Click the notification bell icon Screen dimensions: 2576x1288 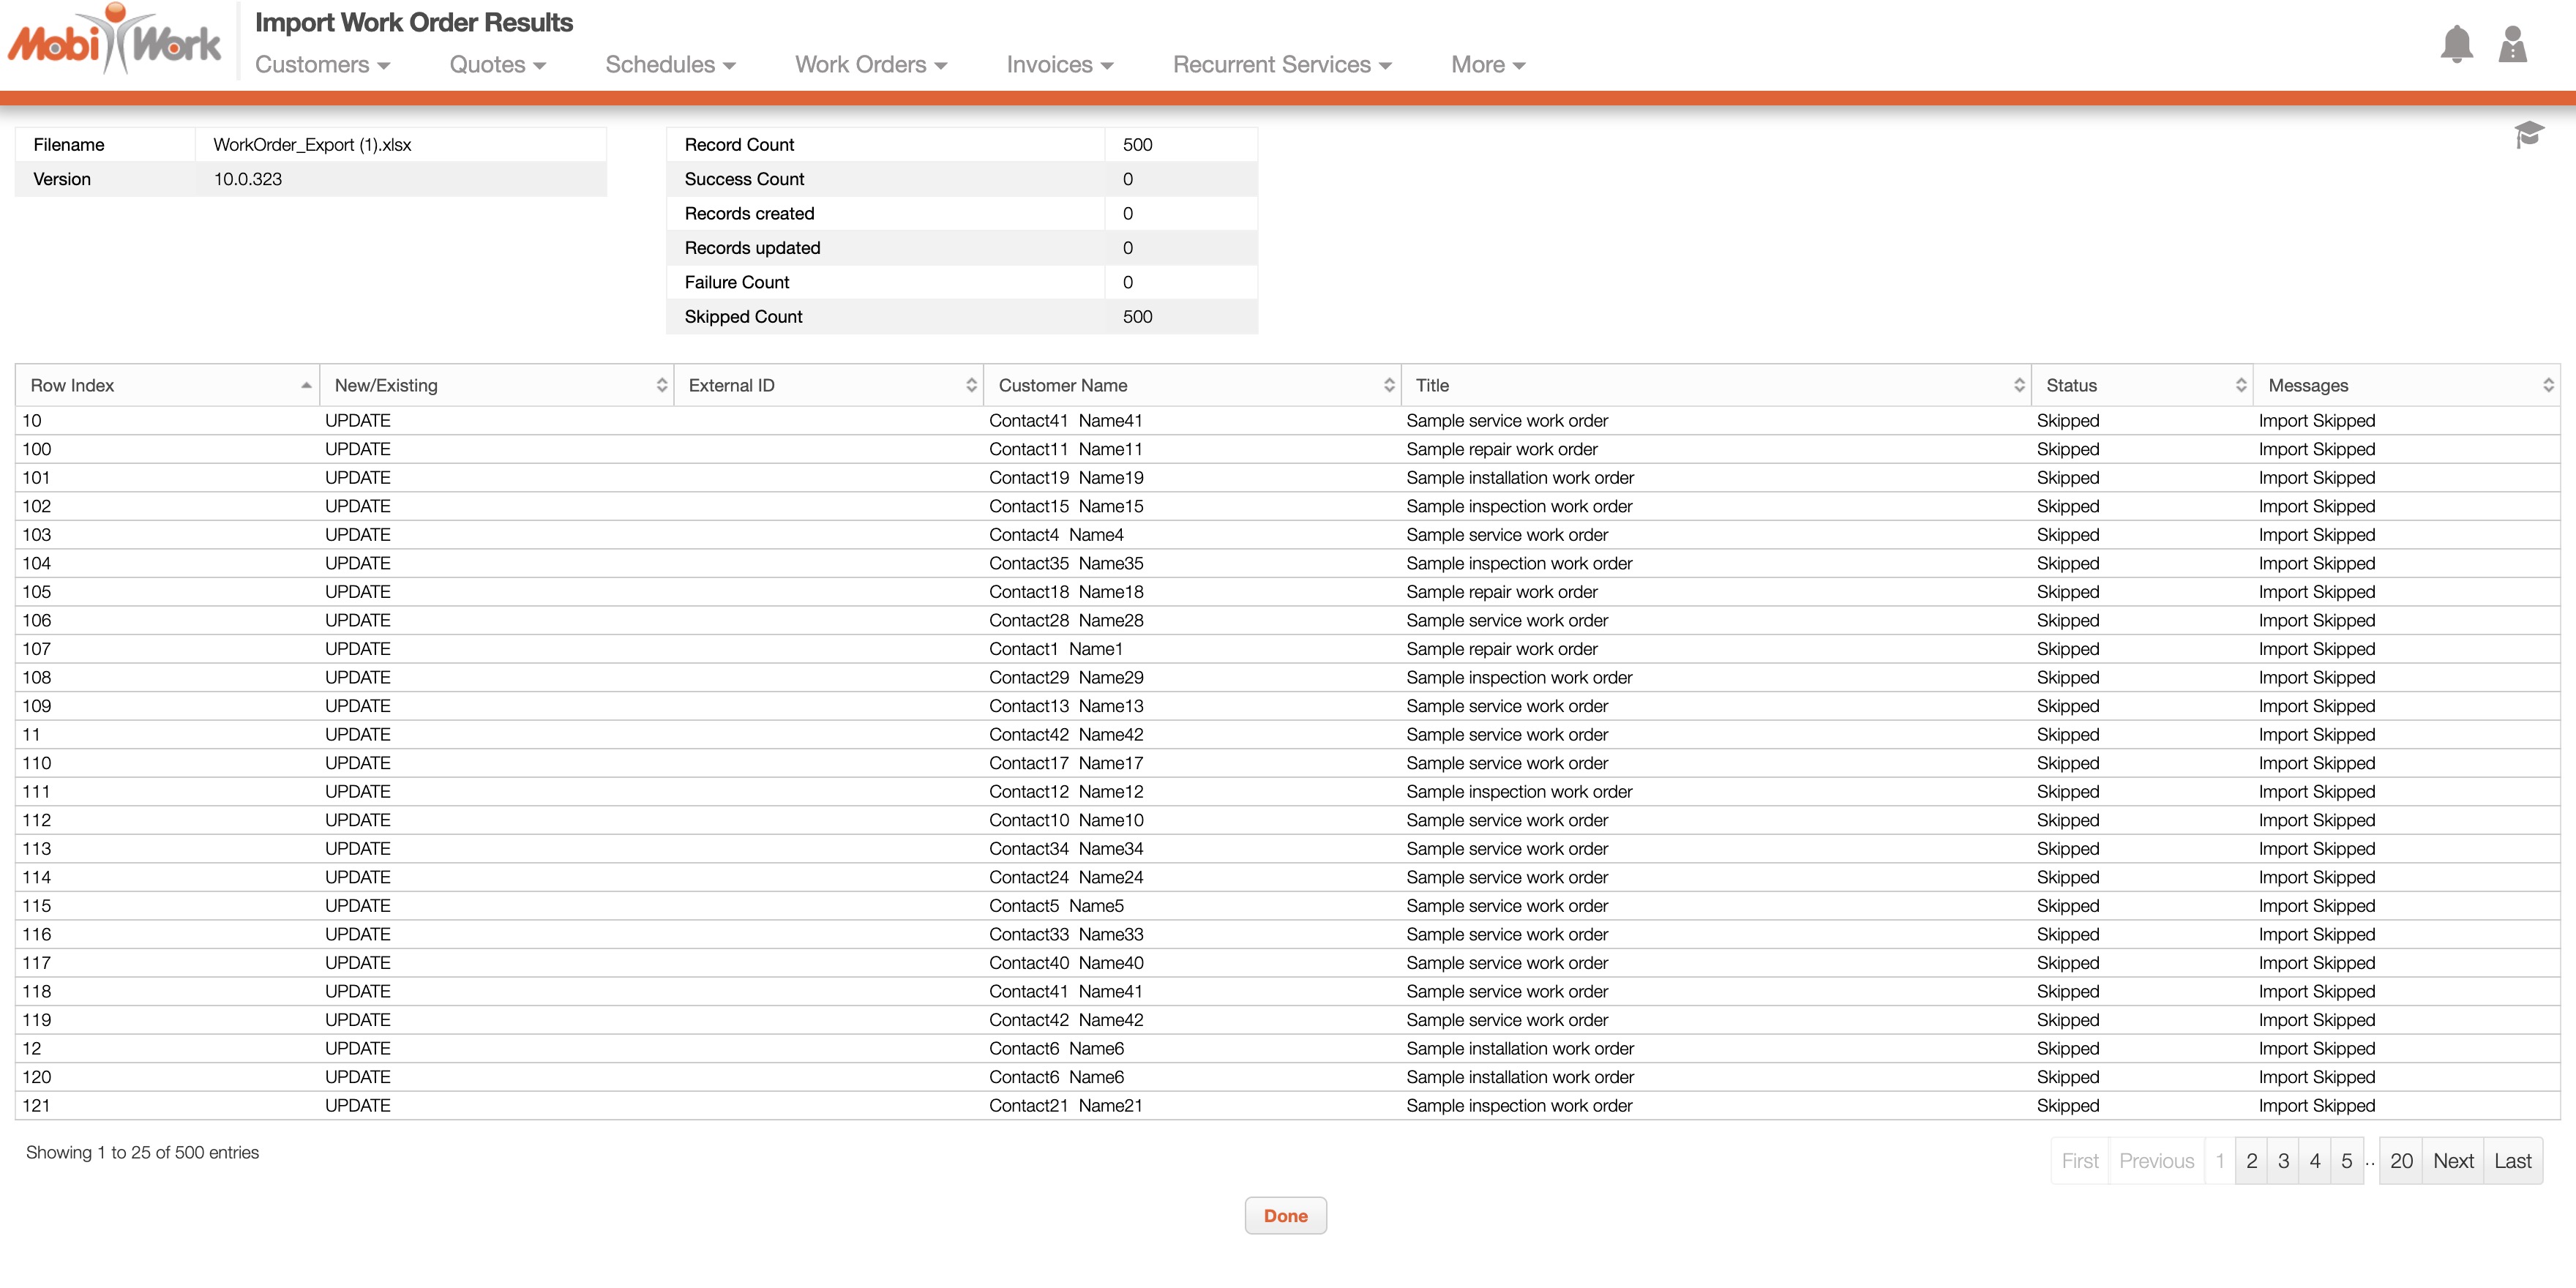point(2456,45)
